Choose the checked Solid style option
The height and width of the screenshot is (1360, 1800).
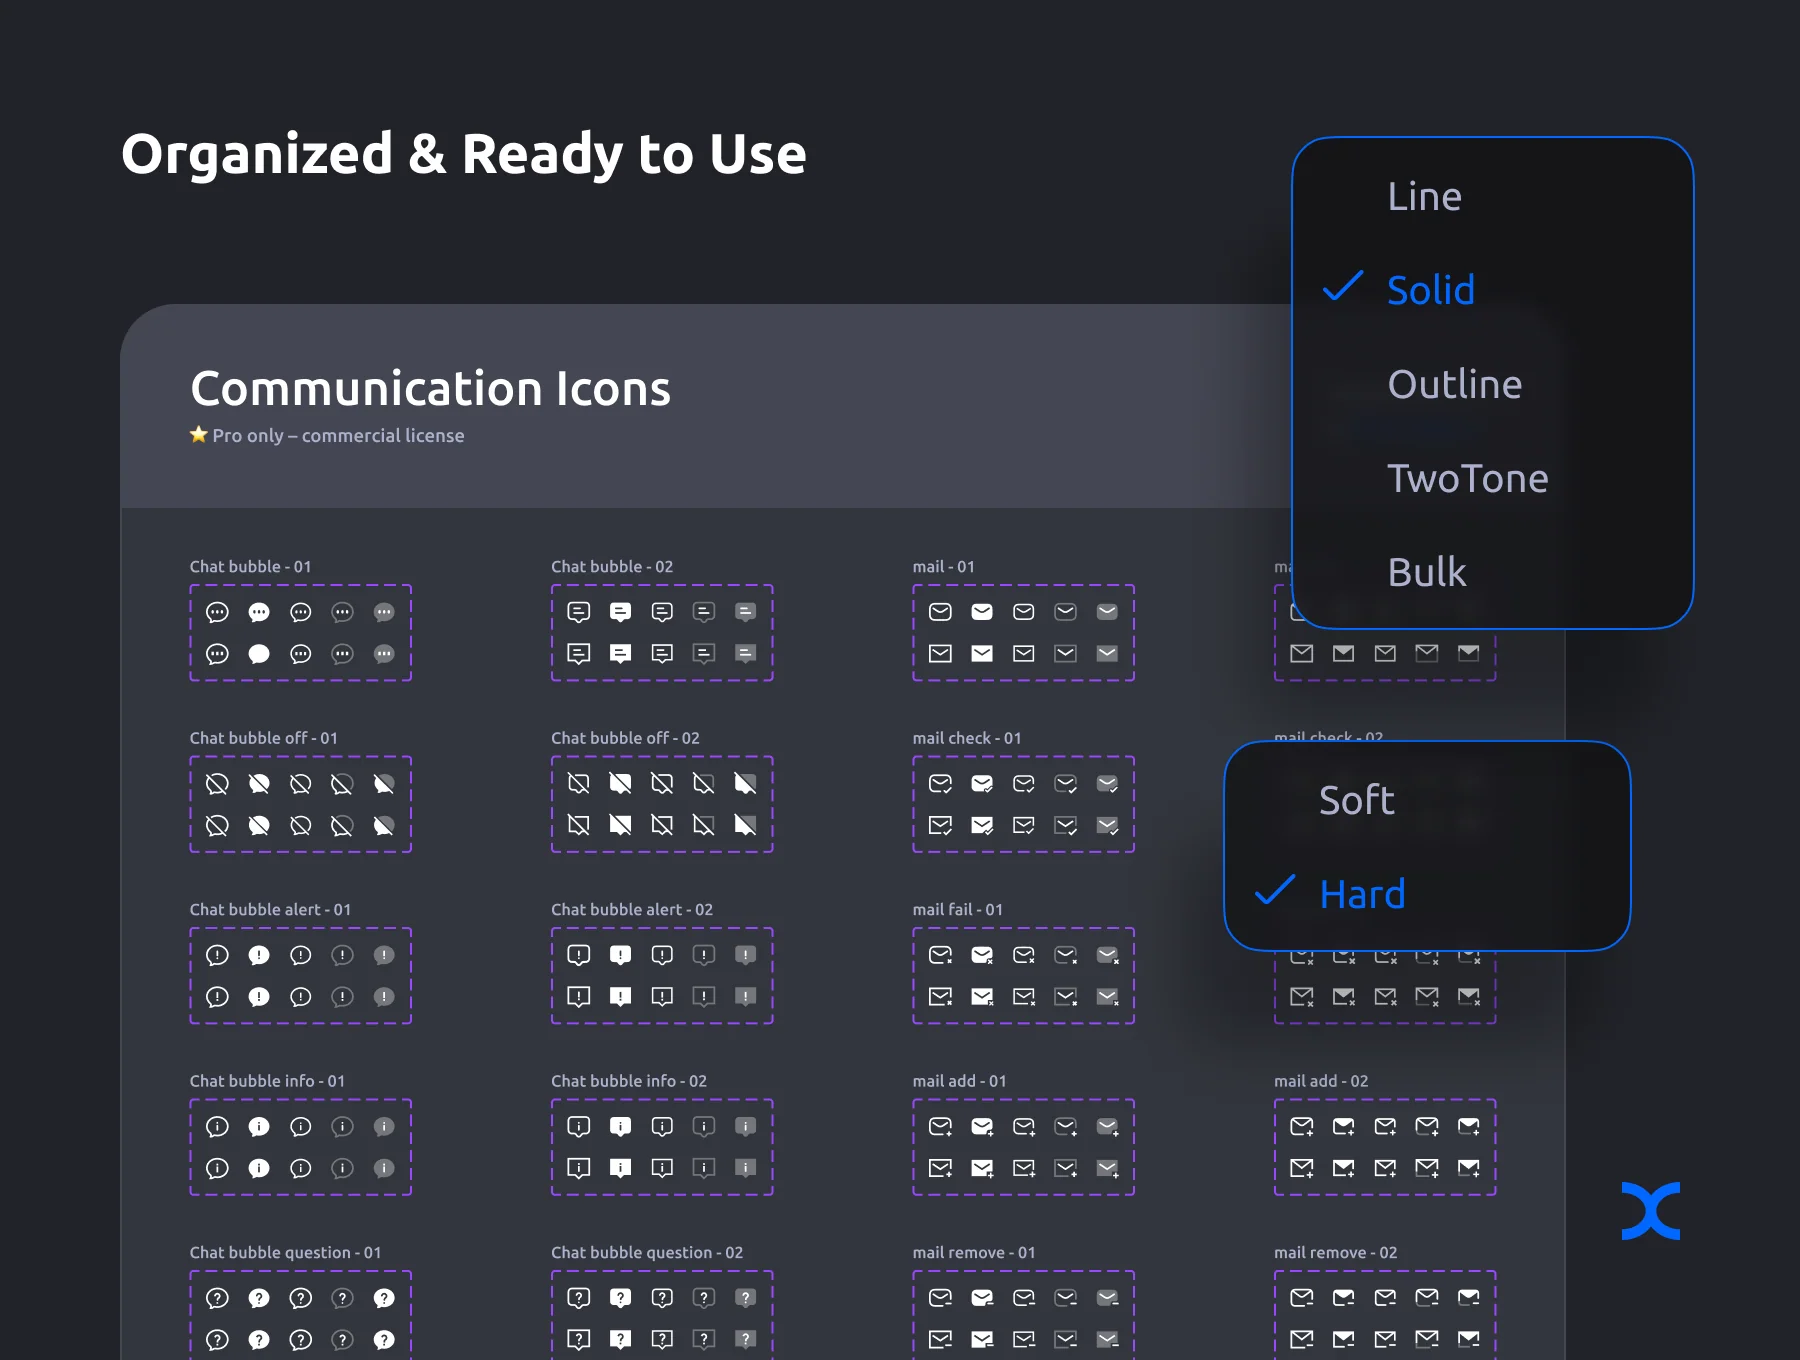[1430, 290]
